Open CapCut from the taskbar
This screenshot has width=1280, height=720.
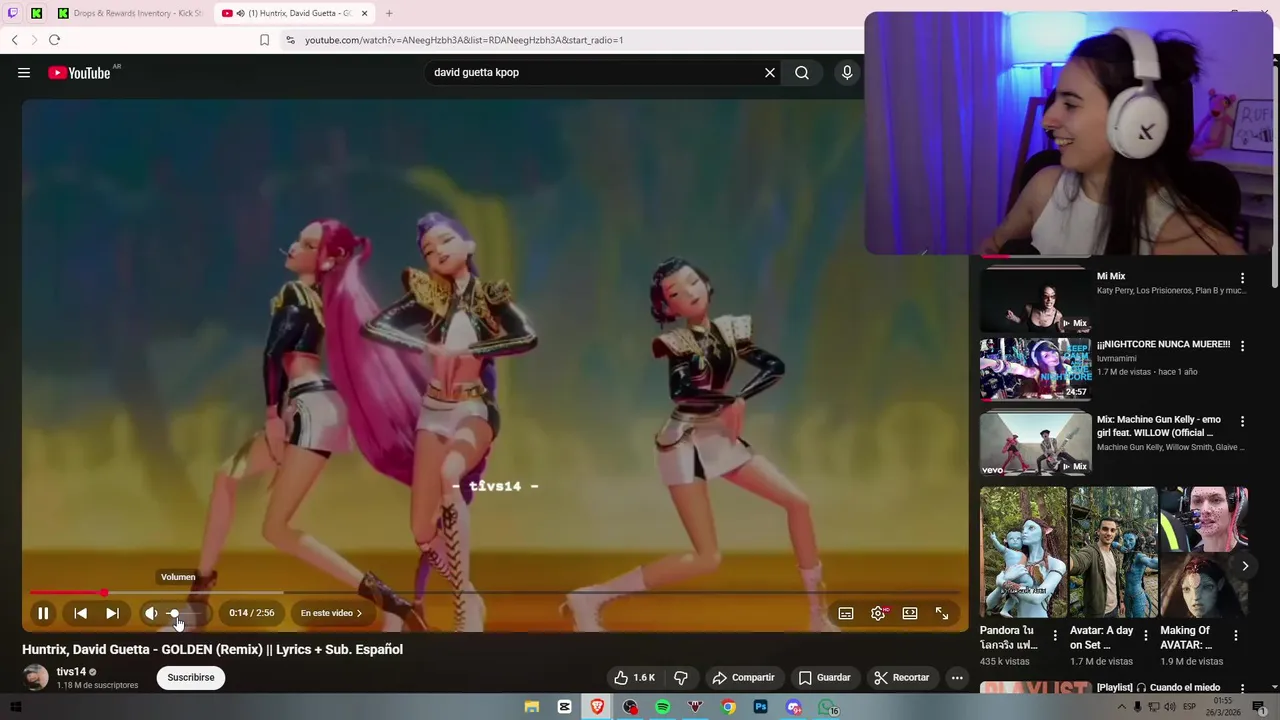point(565,707)
